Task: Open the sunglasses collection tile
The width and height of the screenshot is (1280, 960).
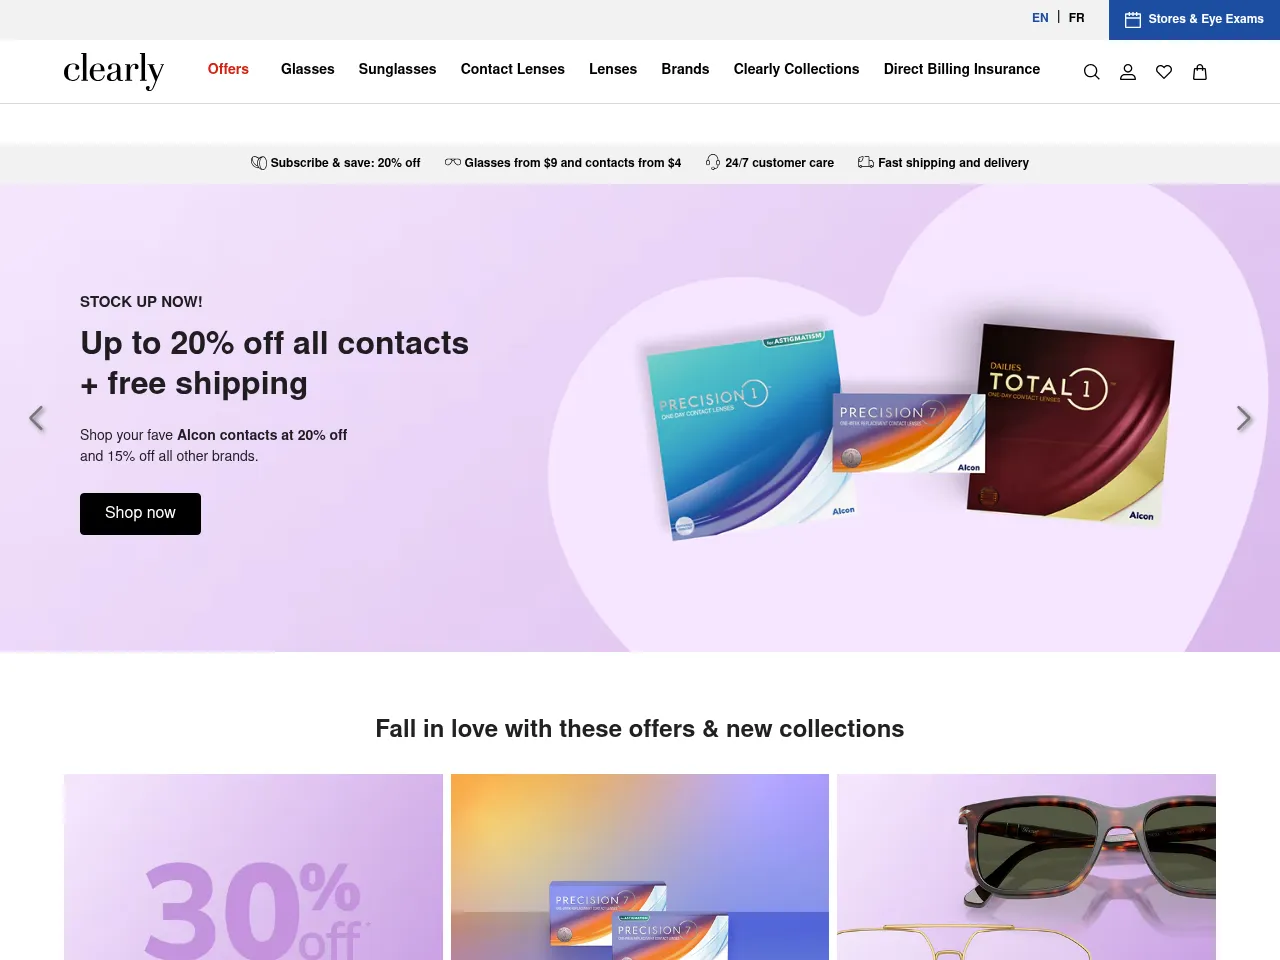Action: pos(1026,867)
